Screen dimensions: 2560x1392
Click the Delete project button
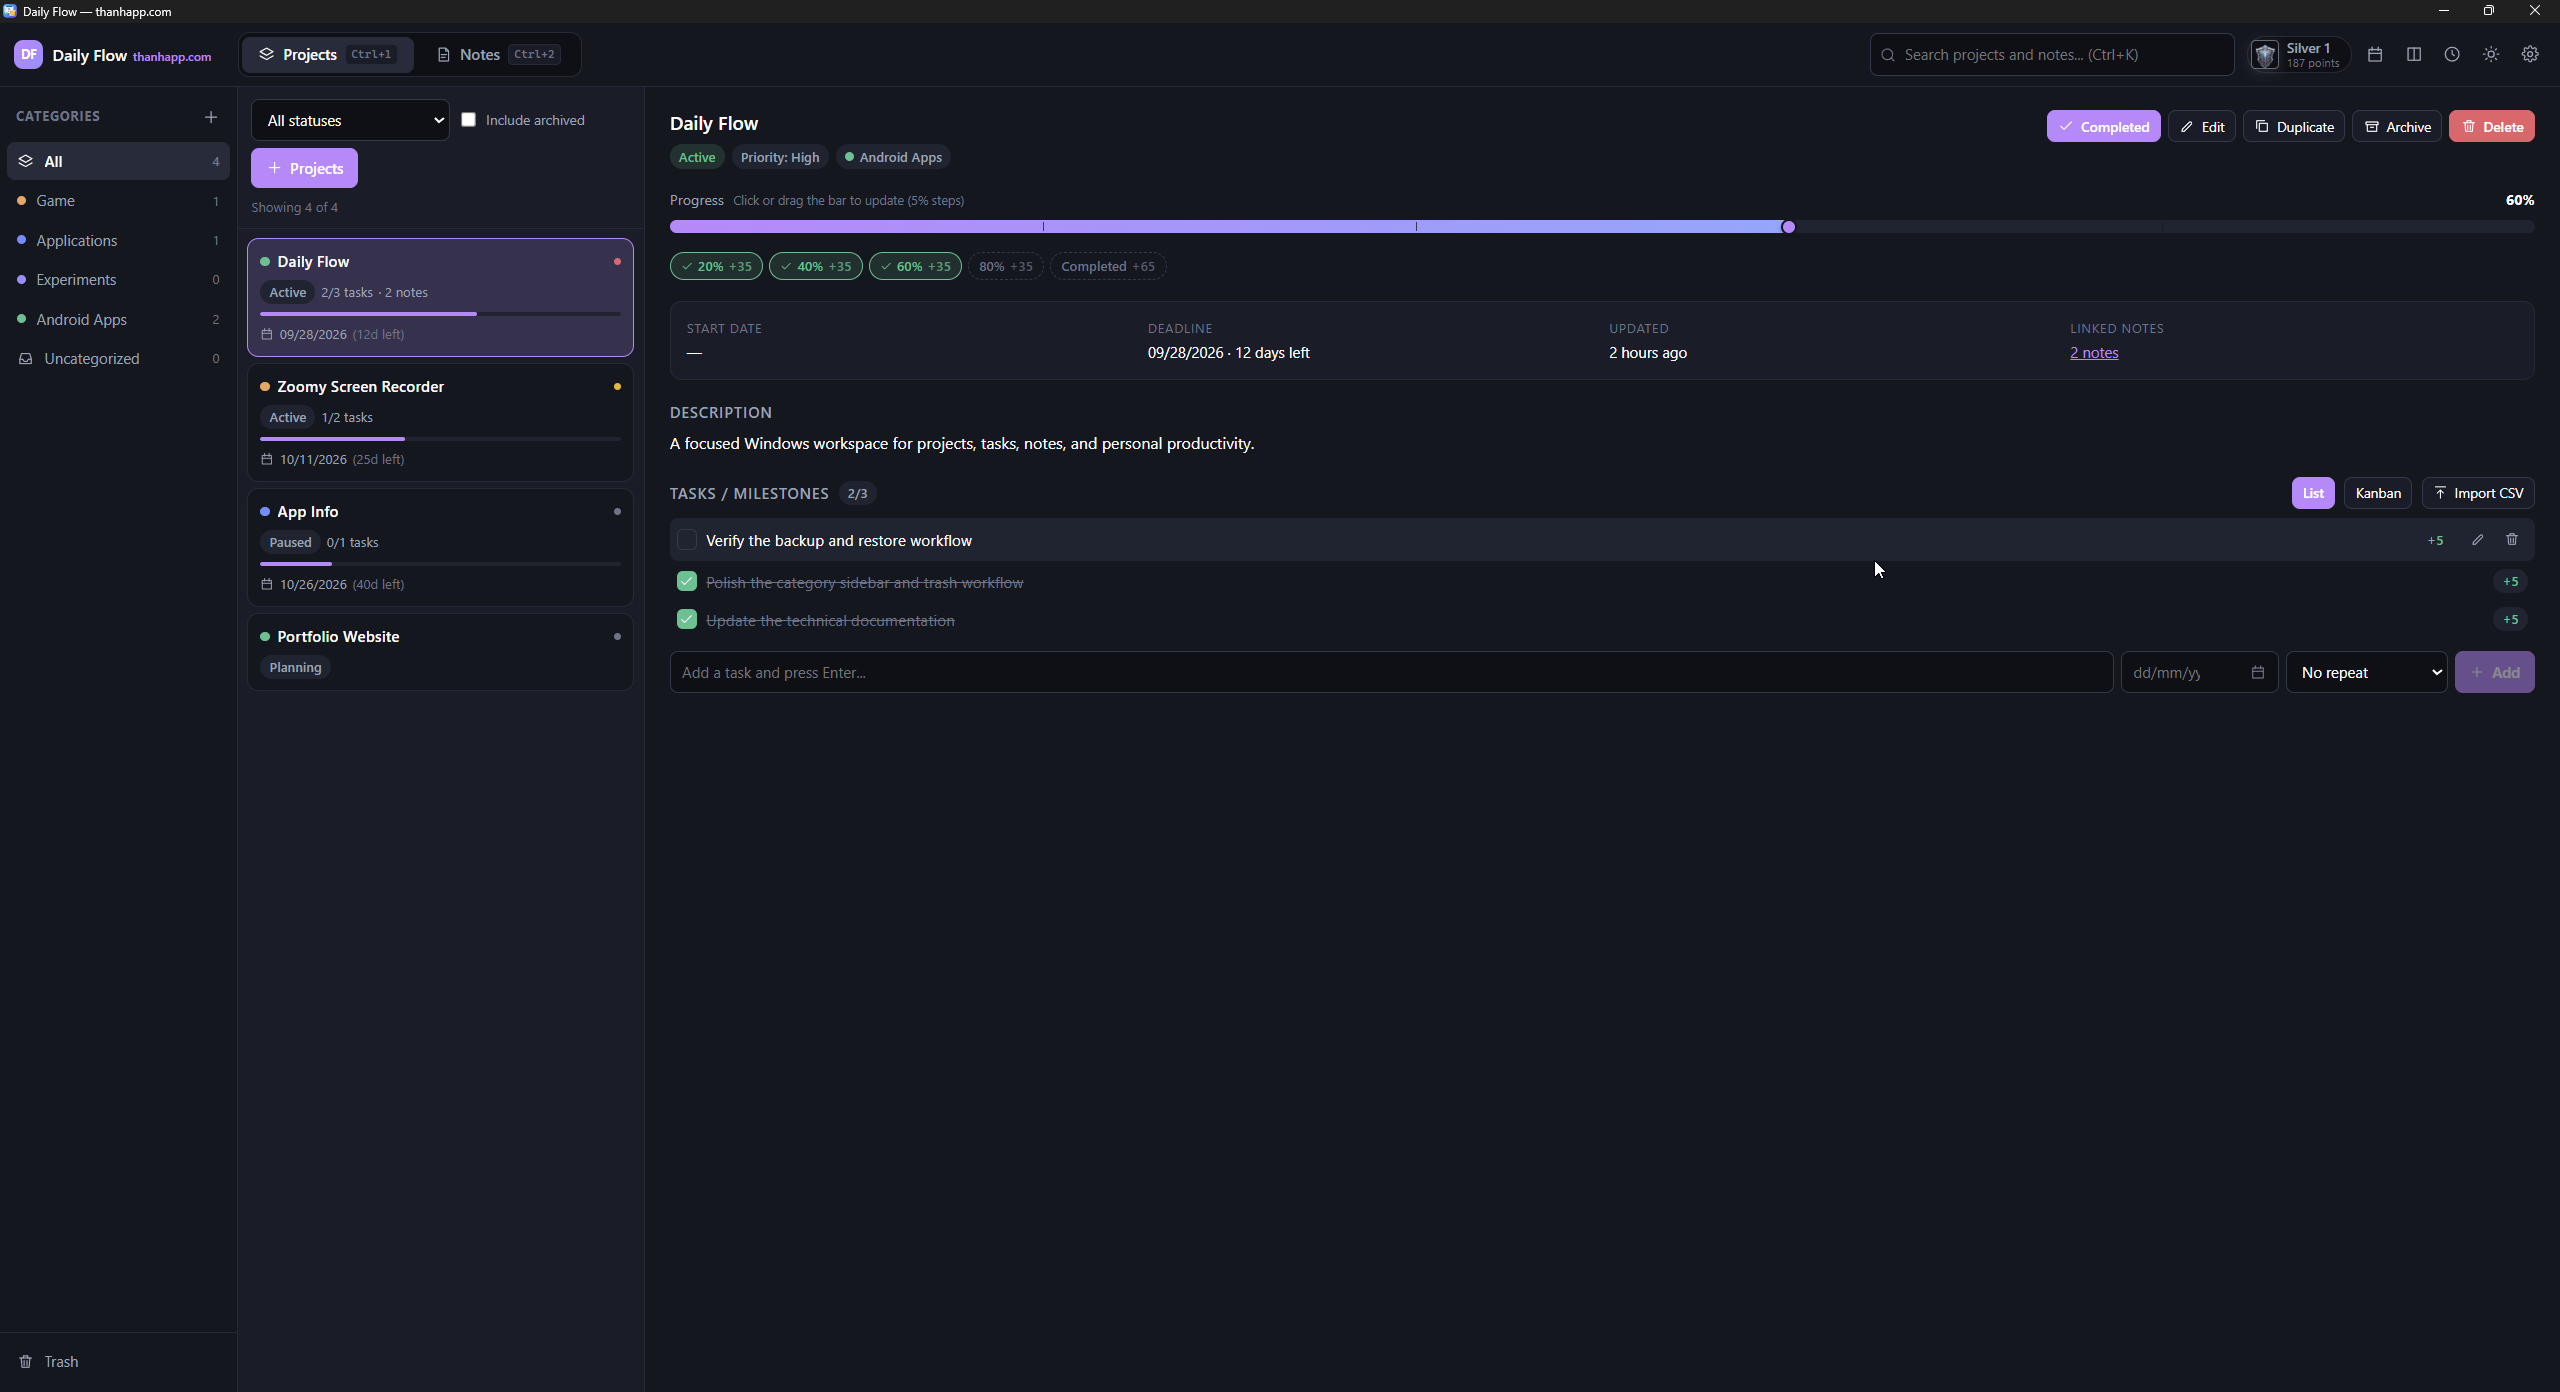click(x=2491, y=126)
